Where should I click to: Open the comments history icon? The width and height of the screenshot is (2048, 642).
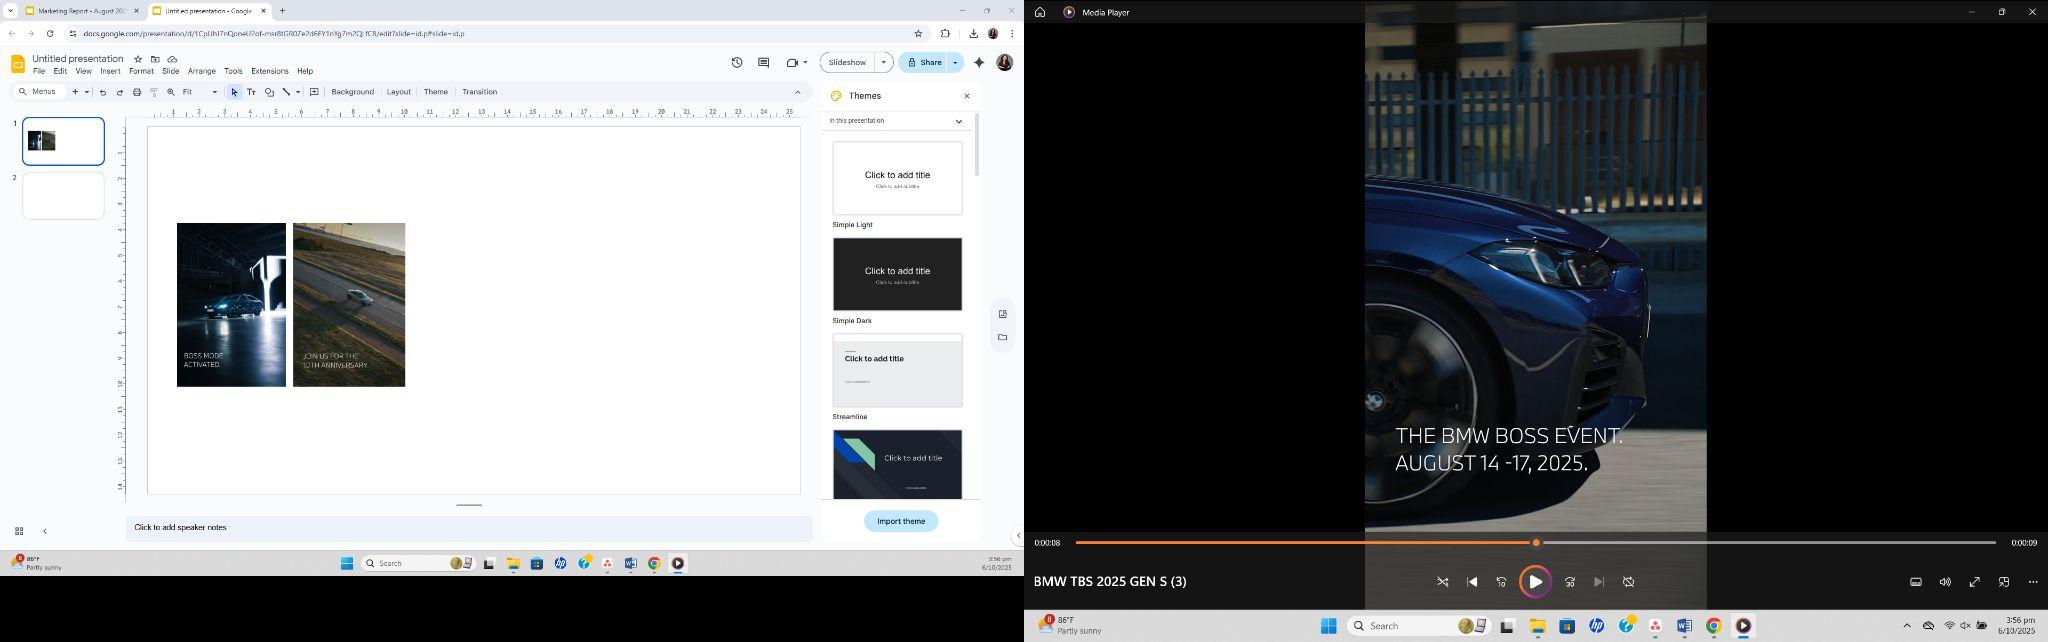764,62
